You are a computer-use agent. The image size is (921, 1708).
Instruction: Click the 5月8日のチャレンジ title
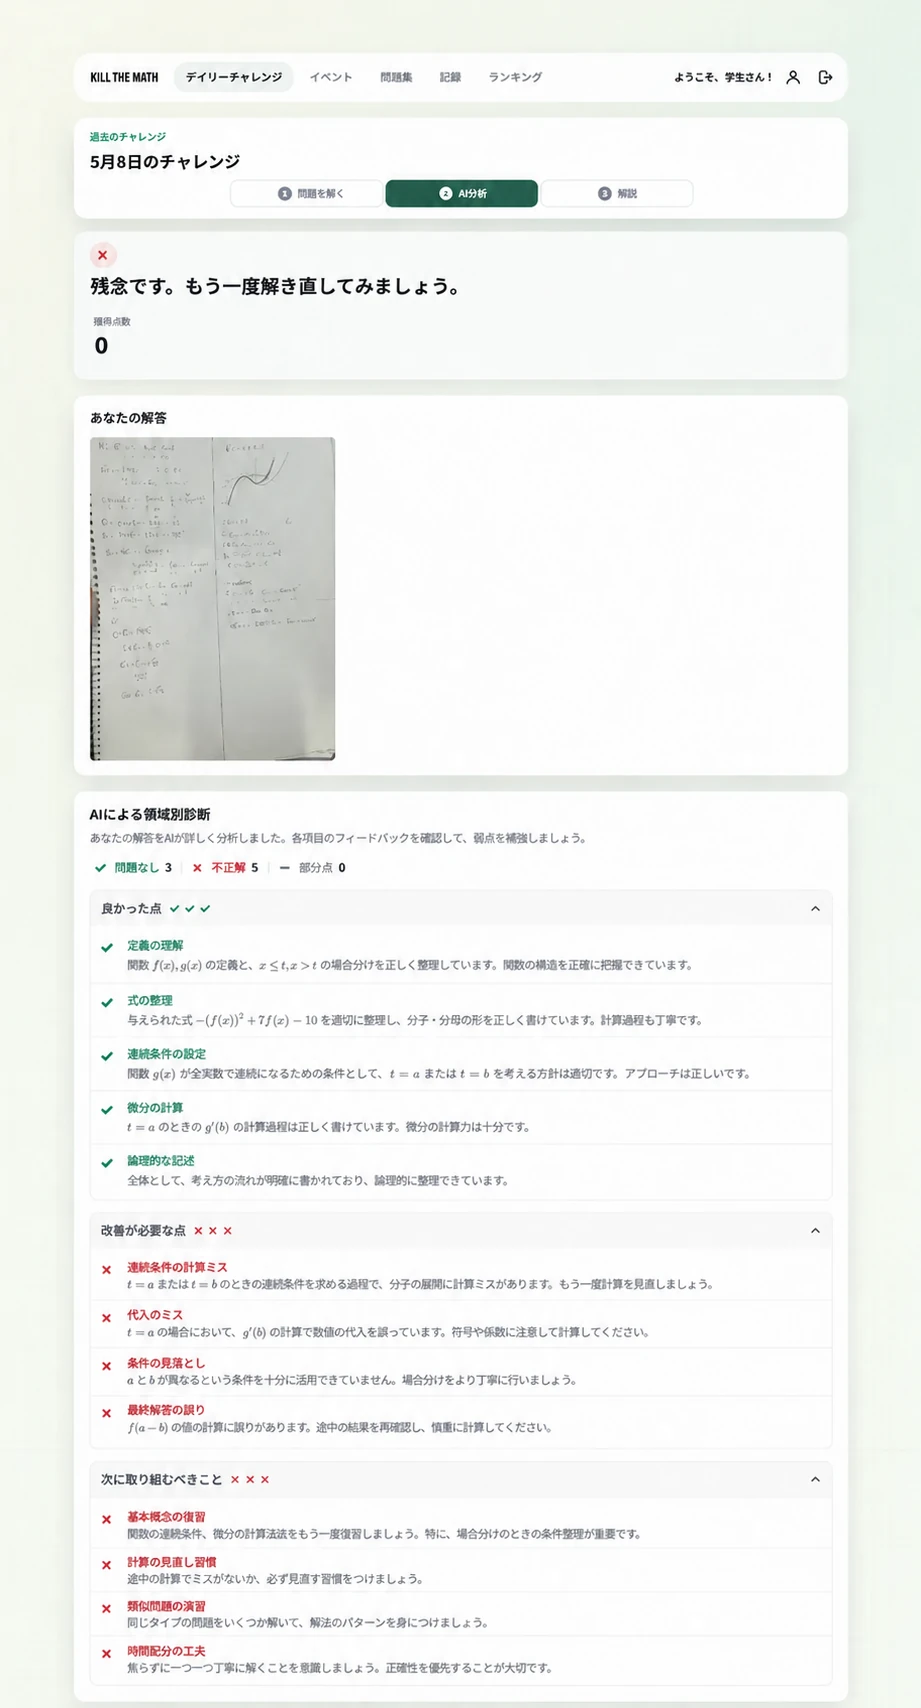pyautogui.click(x=165, y=162)
